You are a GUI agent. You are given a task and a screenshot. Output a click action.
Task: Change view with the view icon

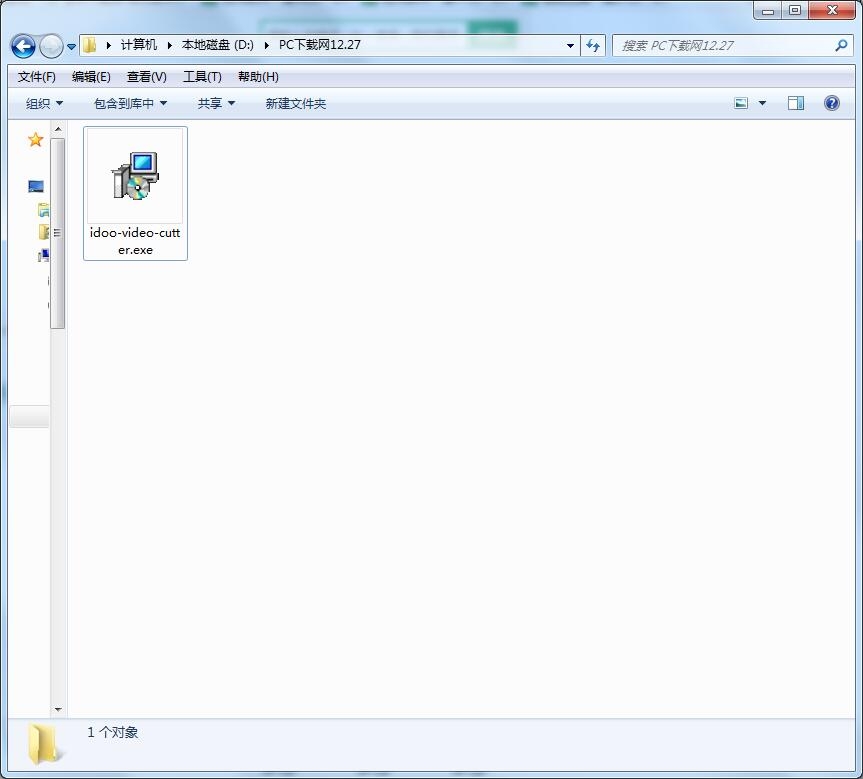(741, 103)
